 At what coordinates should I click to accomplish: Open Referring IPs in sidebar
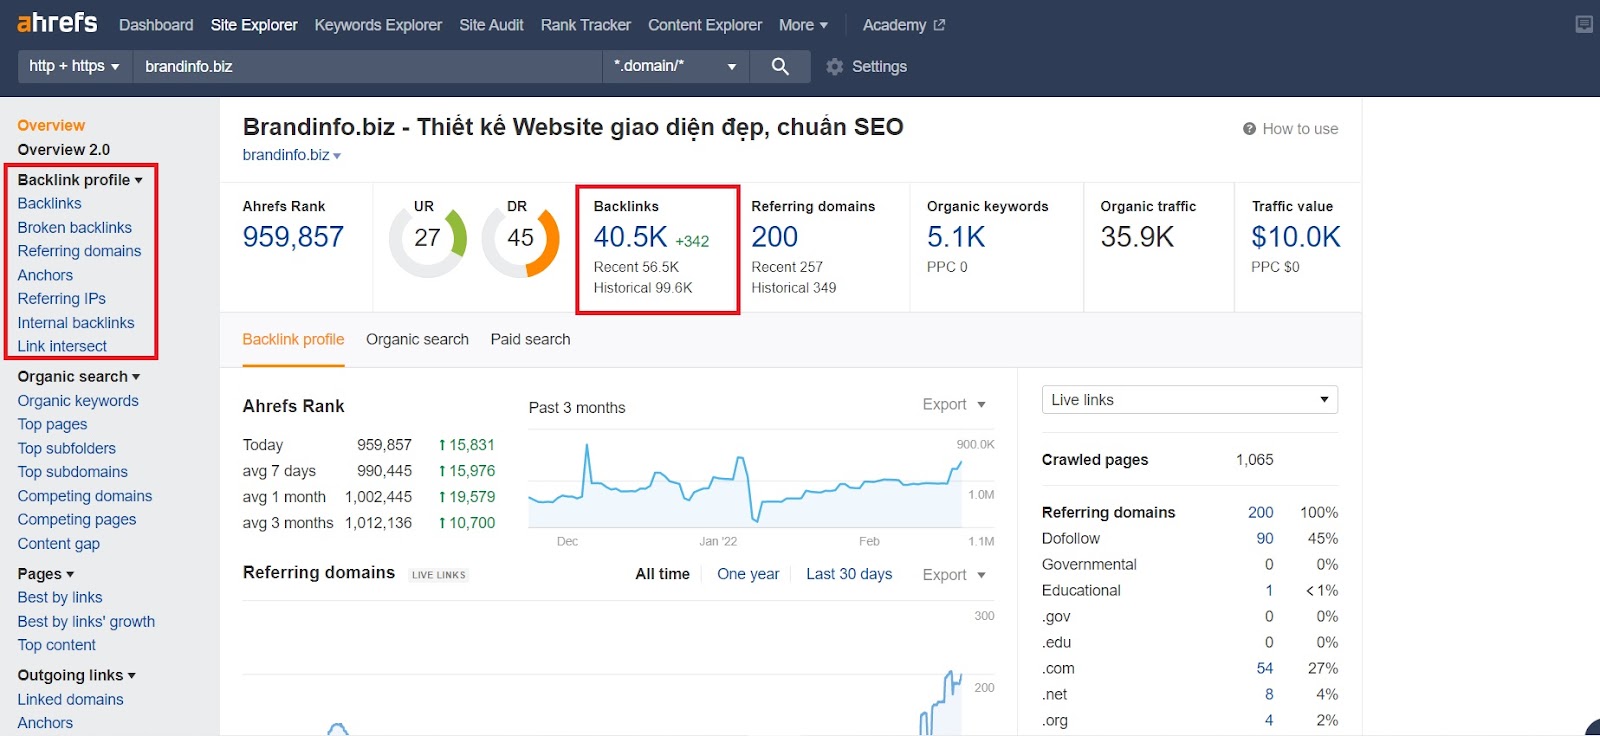(61, 298)
